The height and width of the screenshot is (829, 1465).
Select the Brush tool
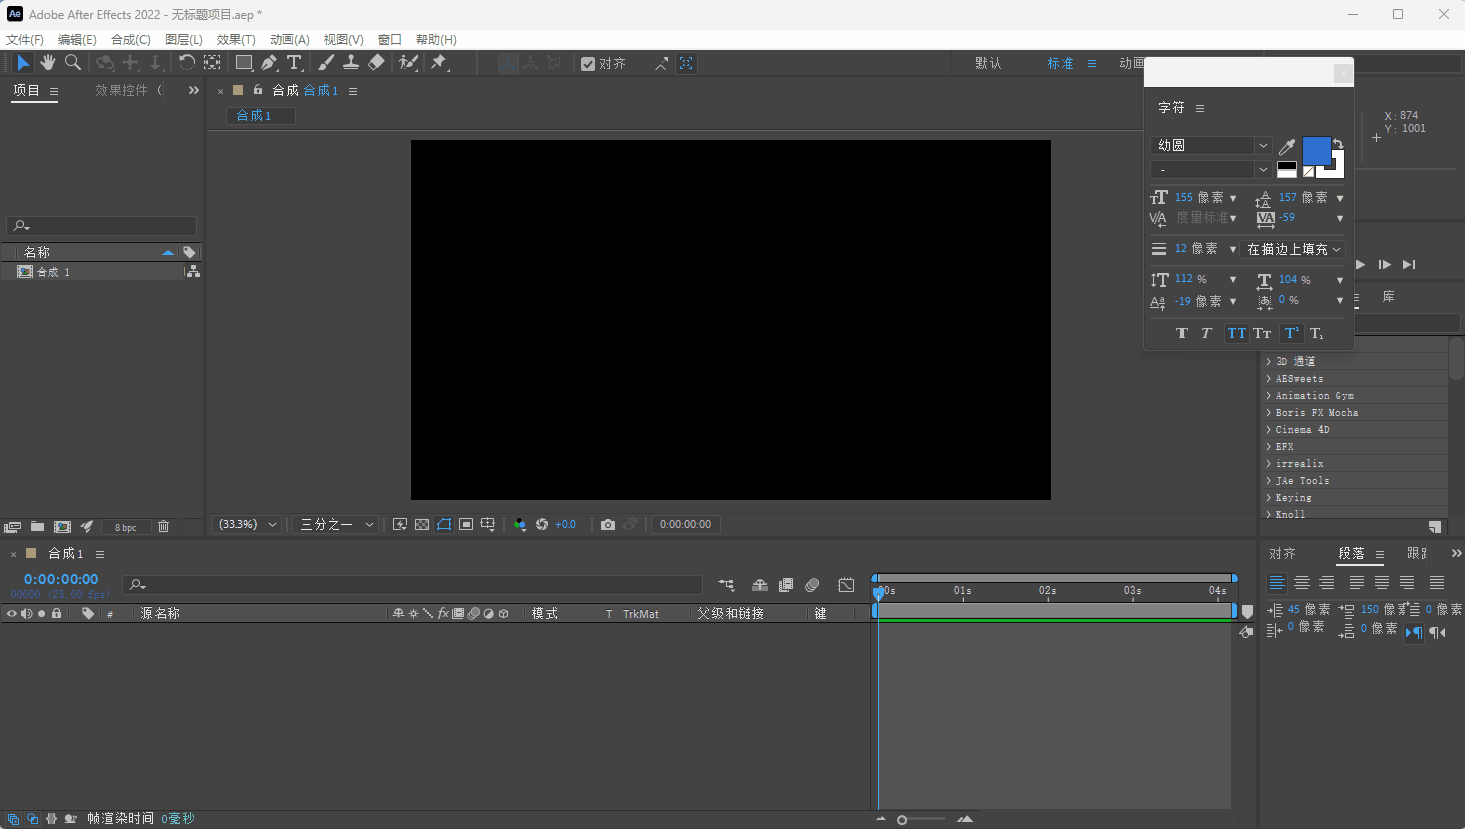pyautogui.click(x=326, y=63)
